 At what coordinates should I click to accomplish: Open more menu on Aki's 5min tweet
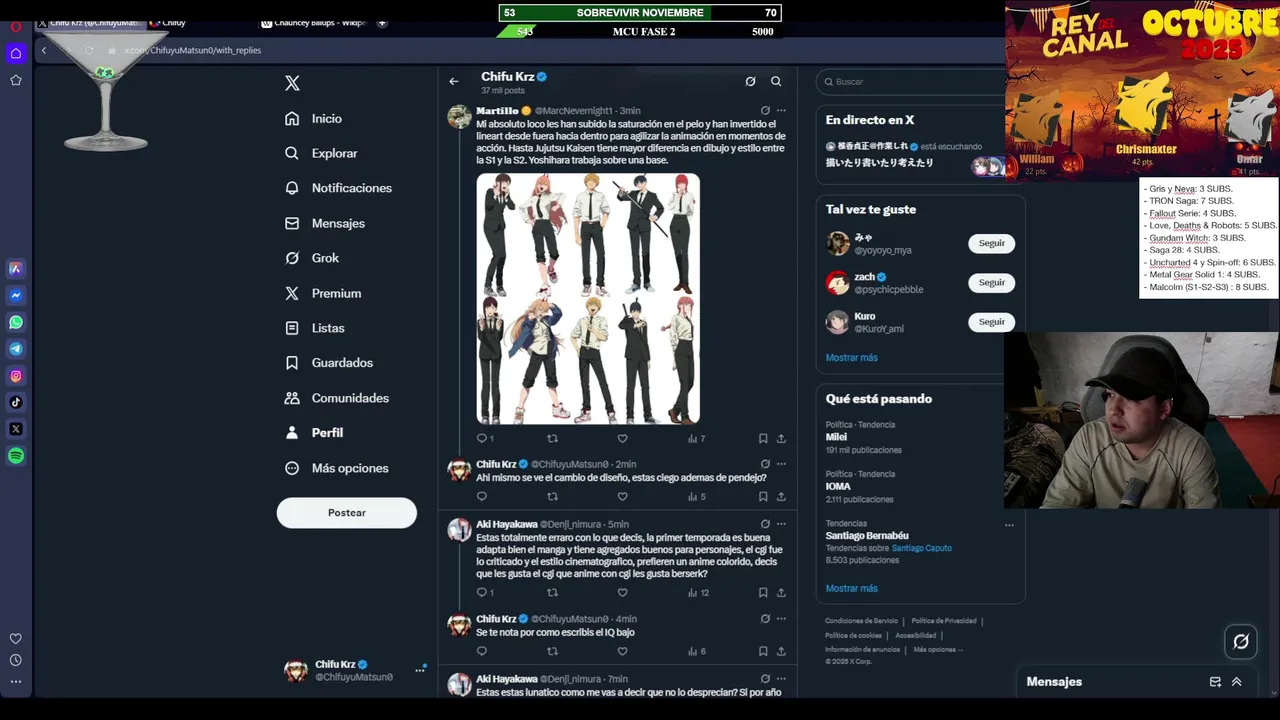[x=781, y=523]
